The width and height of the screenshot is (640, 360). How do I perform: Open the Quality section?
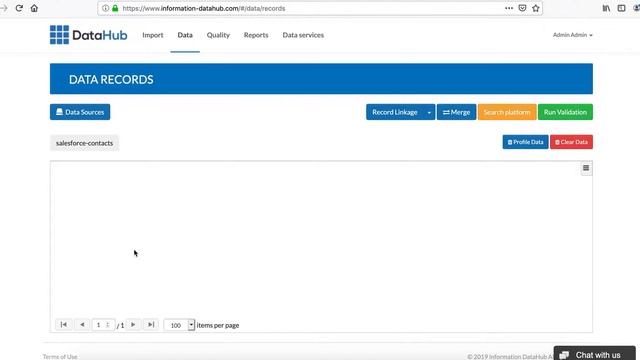[218, 35]
